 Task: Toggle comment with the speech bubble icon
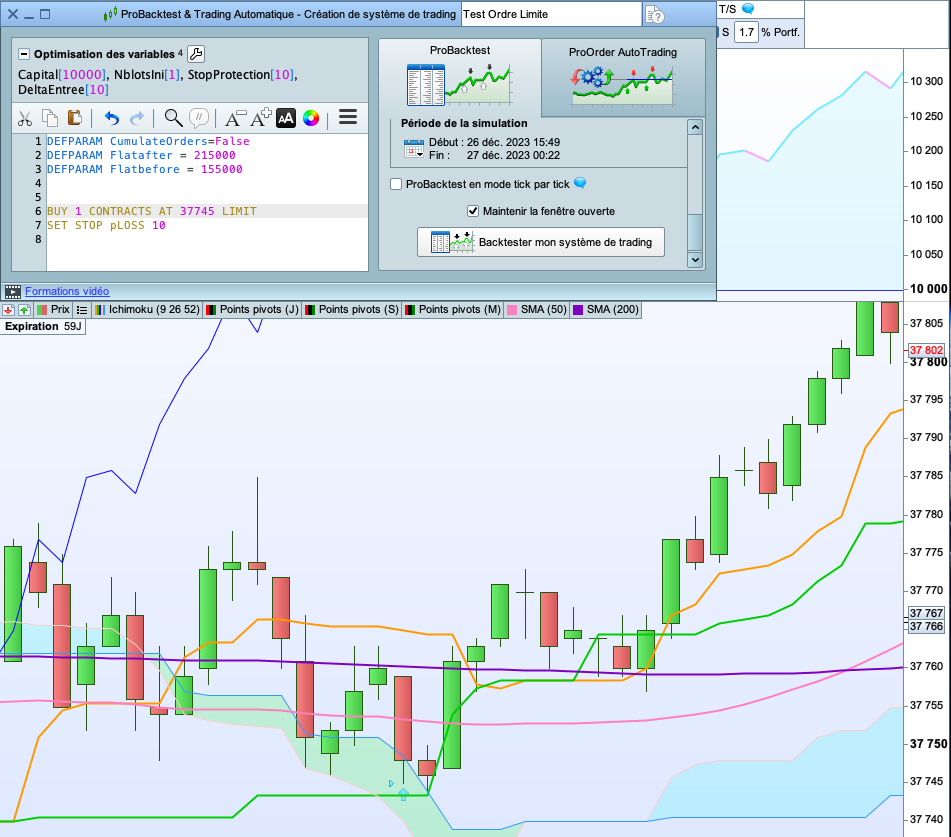coord(199,118)
